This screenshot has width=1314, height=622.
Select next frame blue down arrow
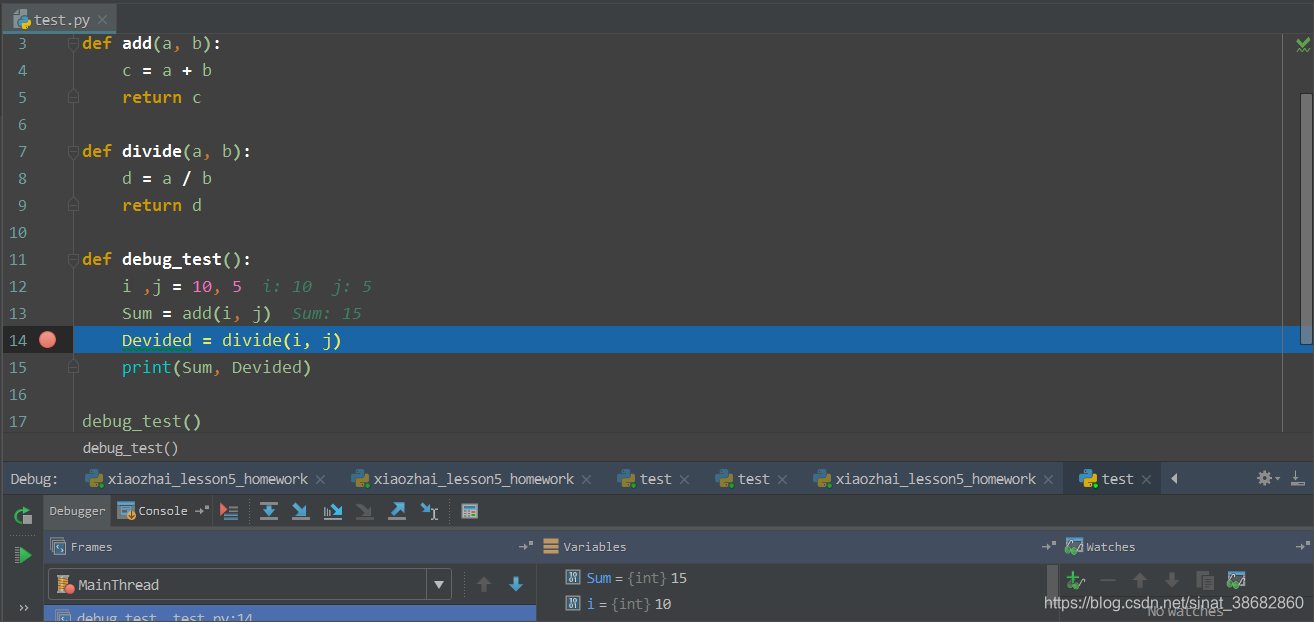[x=516, y=584]
